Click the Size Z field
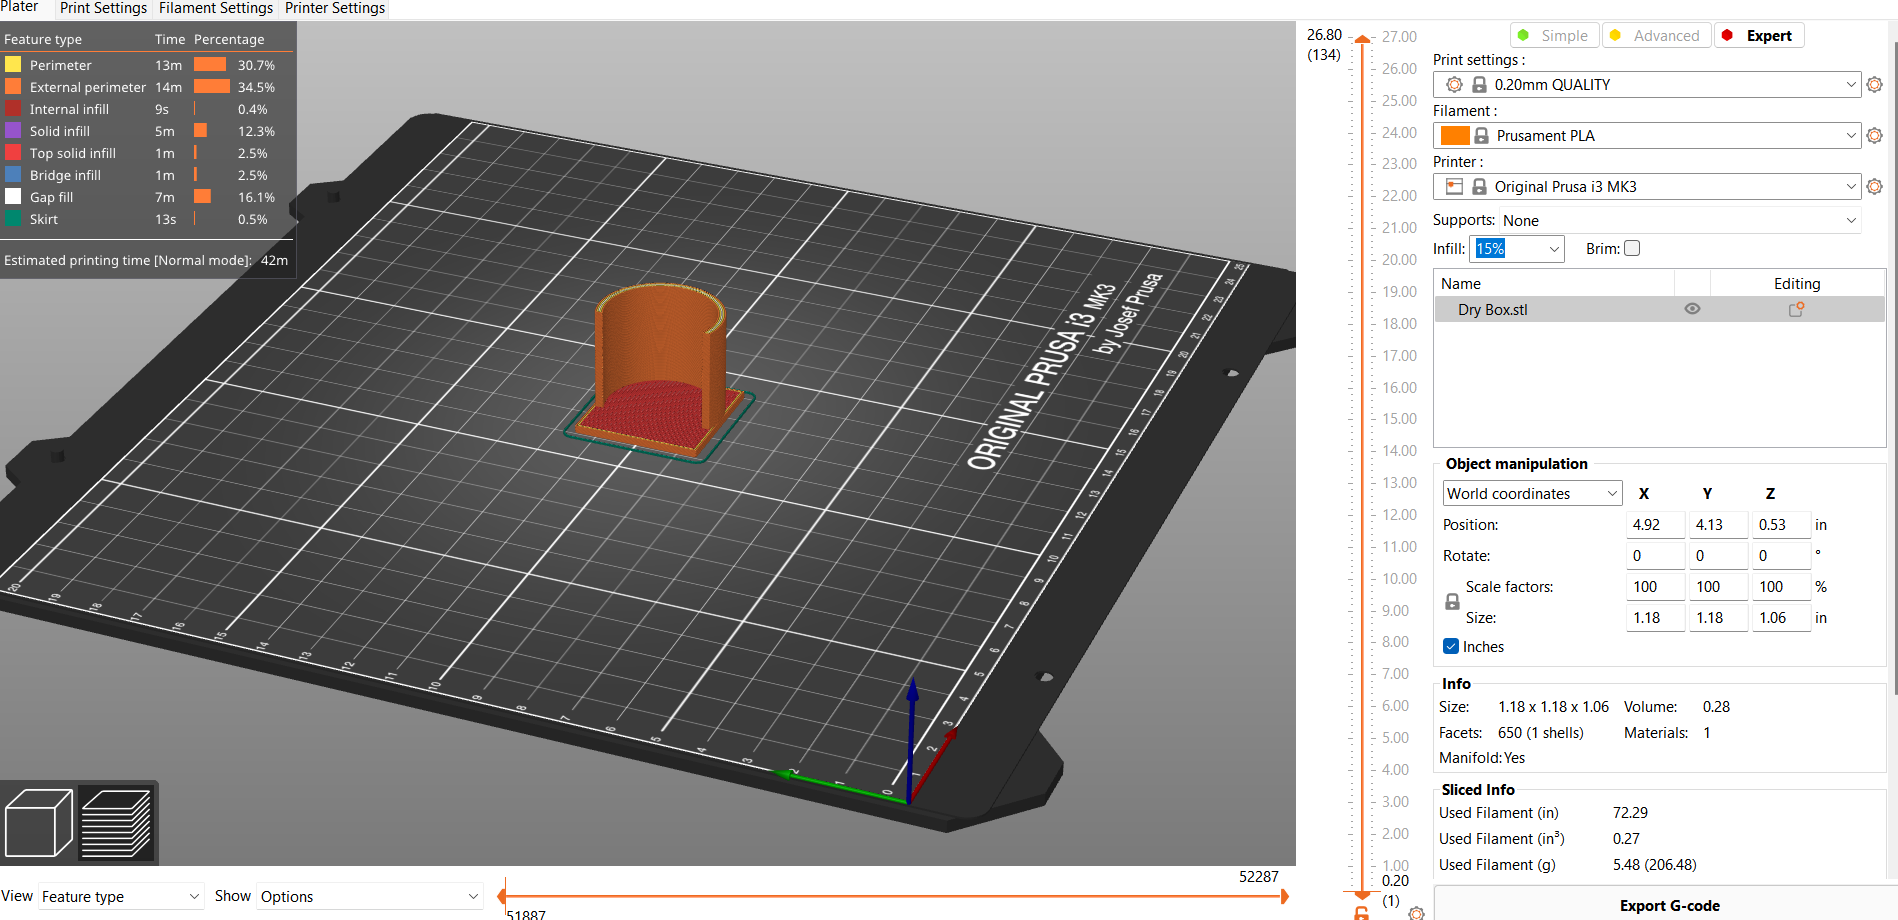 (x=1782, y=618)
